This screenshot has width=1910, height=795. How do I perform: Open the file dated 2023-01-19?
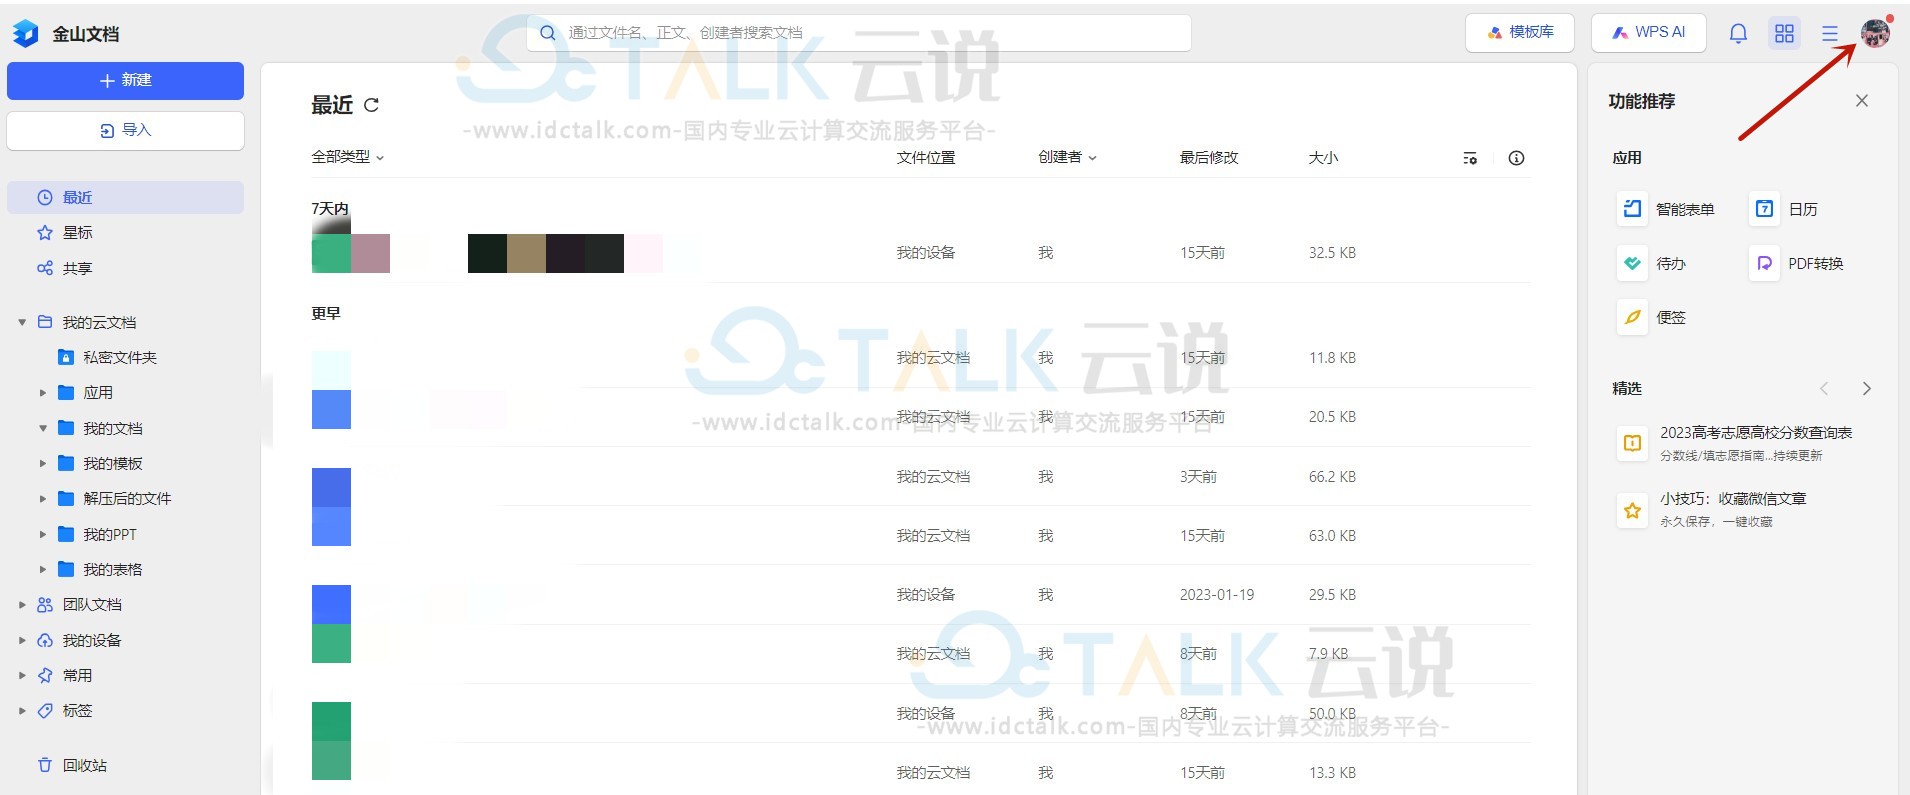tap(921, 595)
